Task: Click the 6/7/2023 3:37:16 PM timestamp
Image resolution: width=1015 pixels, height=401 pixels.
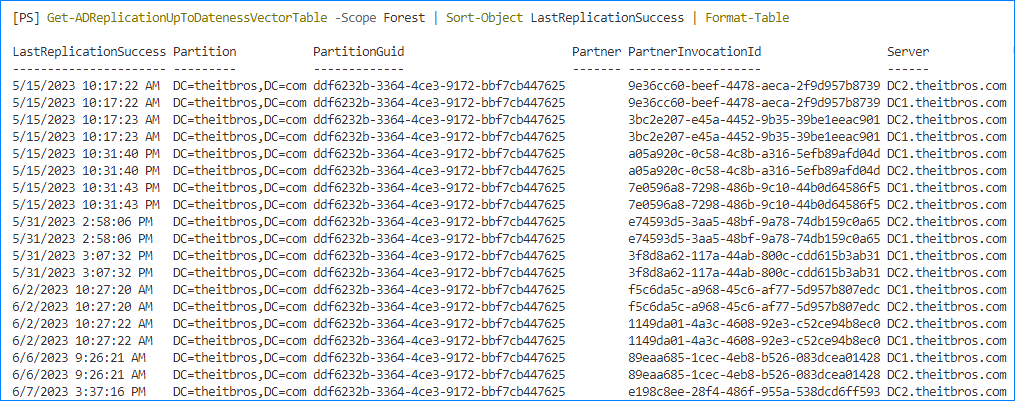Action: [x=79, y=390]
